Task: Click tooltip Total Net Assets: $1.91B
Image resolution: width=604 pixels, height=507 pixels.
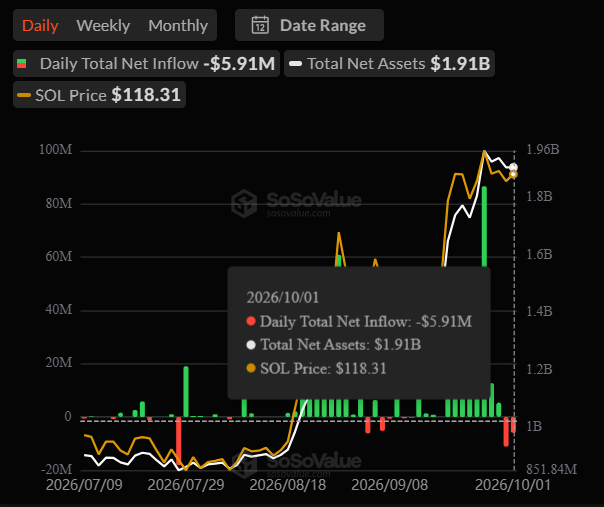Action: [x=334, y=344]
